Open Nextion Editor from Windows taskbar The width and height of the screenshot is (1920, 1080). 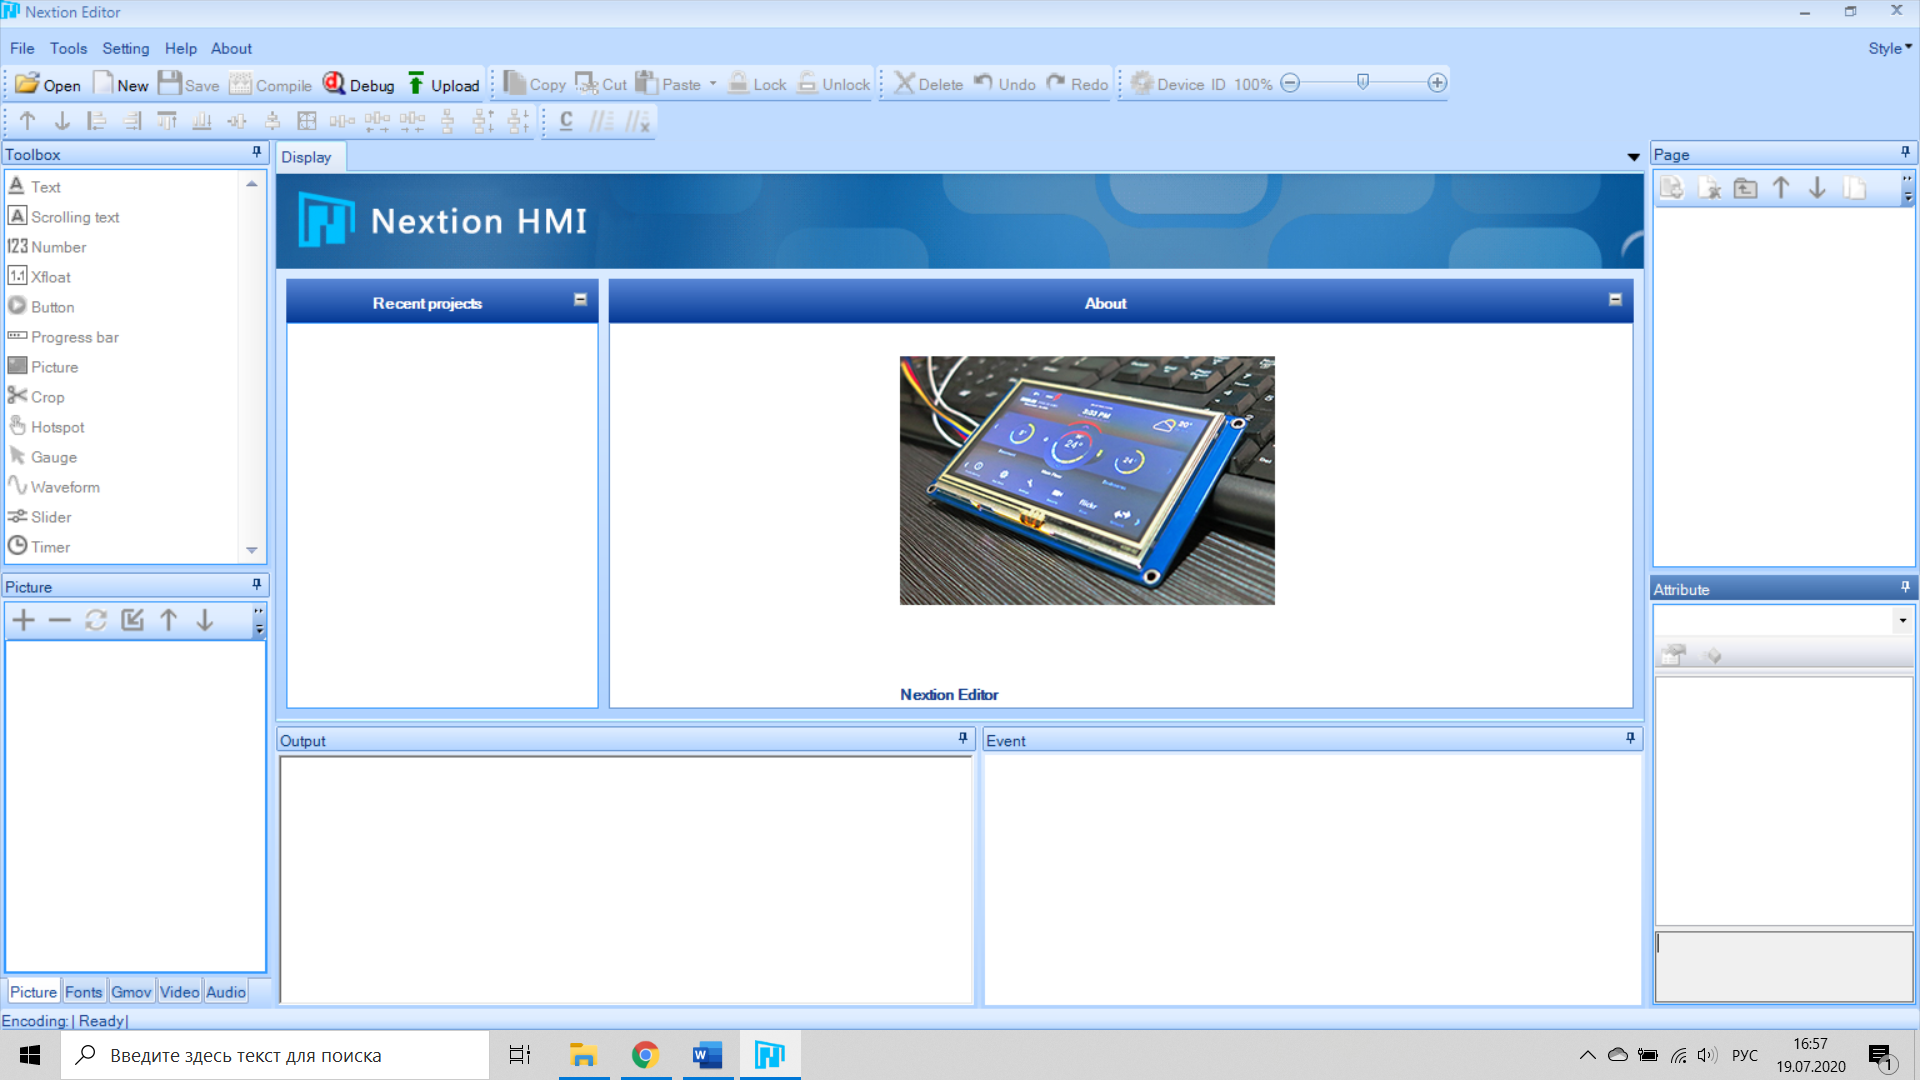pyautogui.click(x=770, y=1055)
